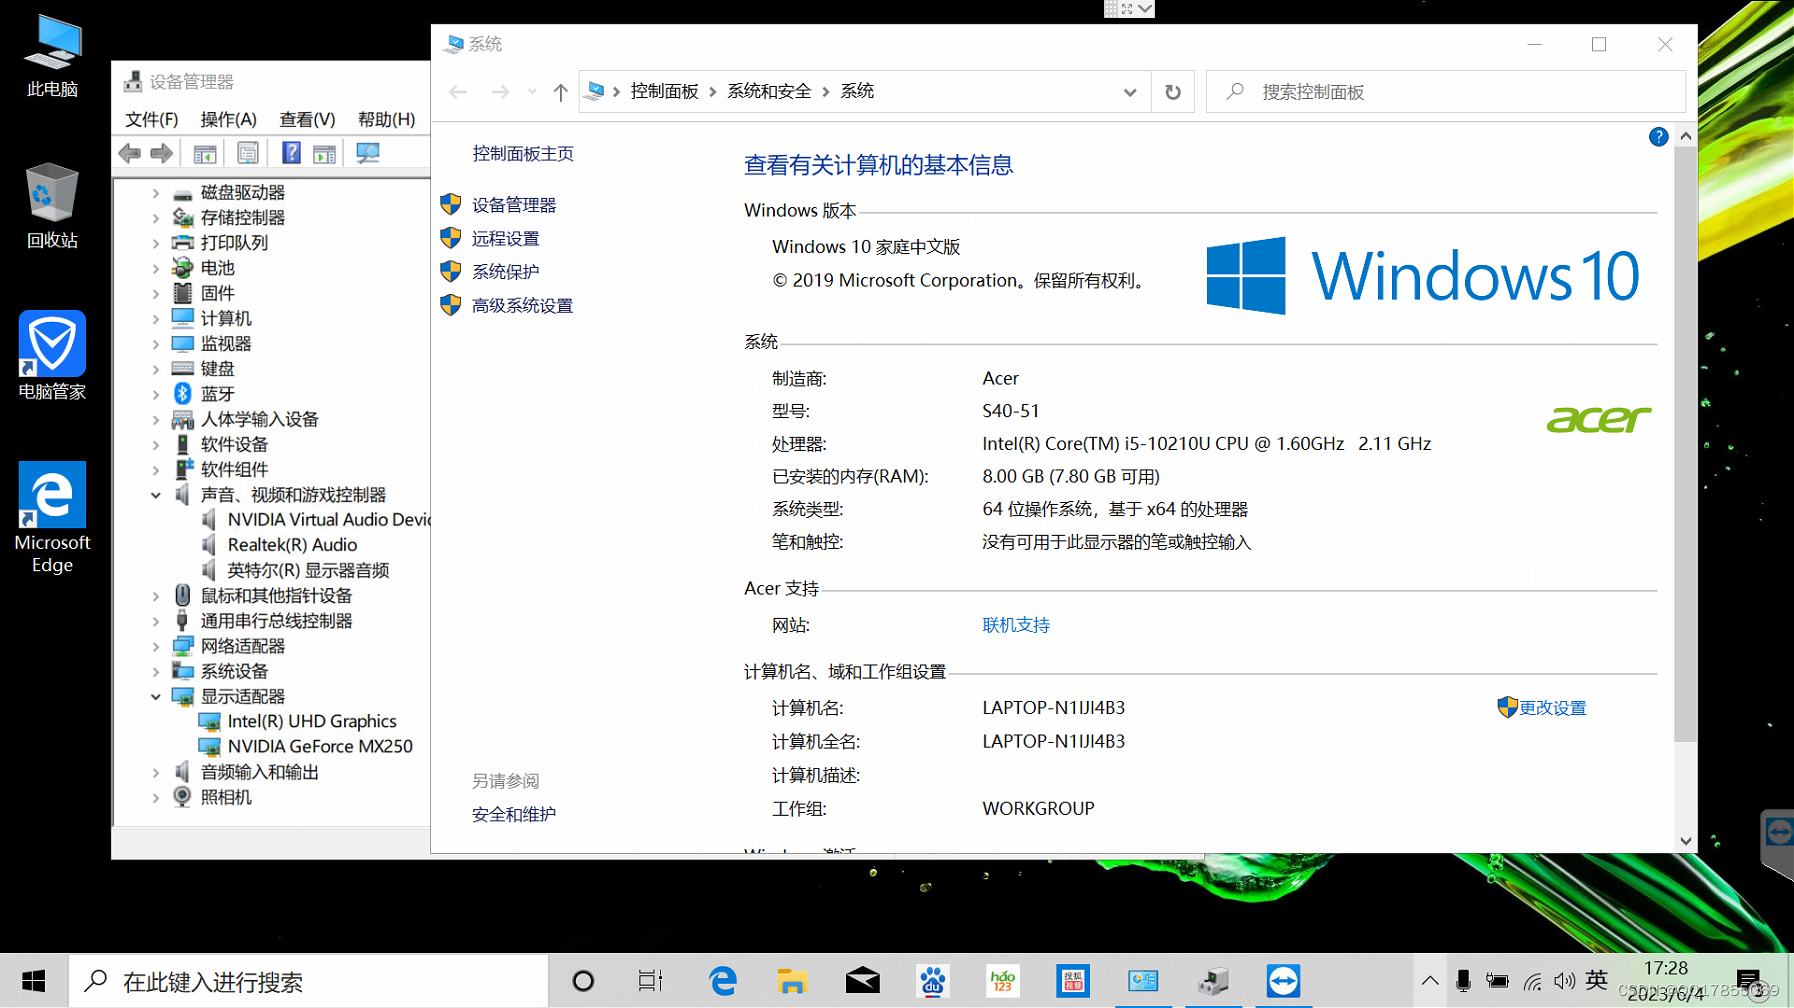1794x1008 pixels.
Task: Select Realtek(R) Audio device
Action: click(292, 545)
